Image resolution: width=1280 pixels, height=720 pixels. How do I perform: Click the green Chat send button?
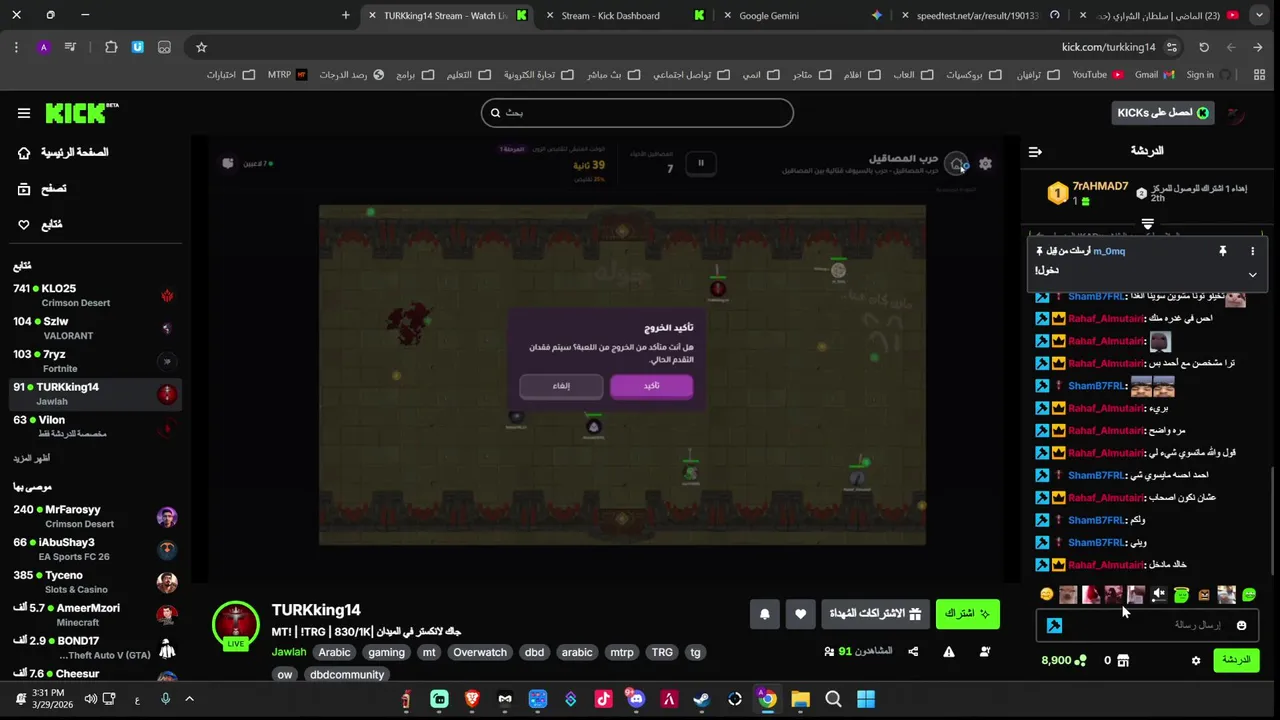[1236, 661]
